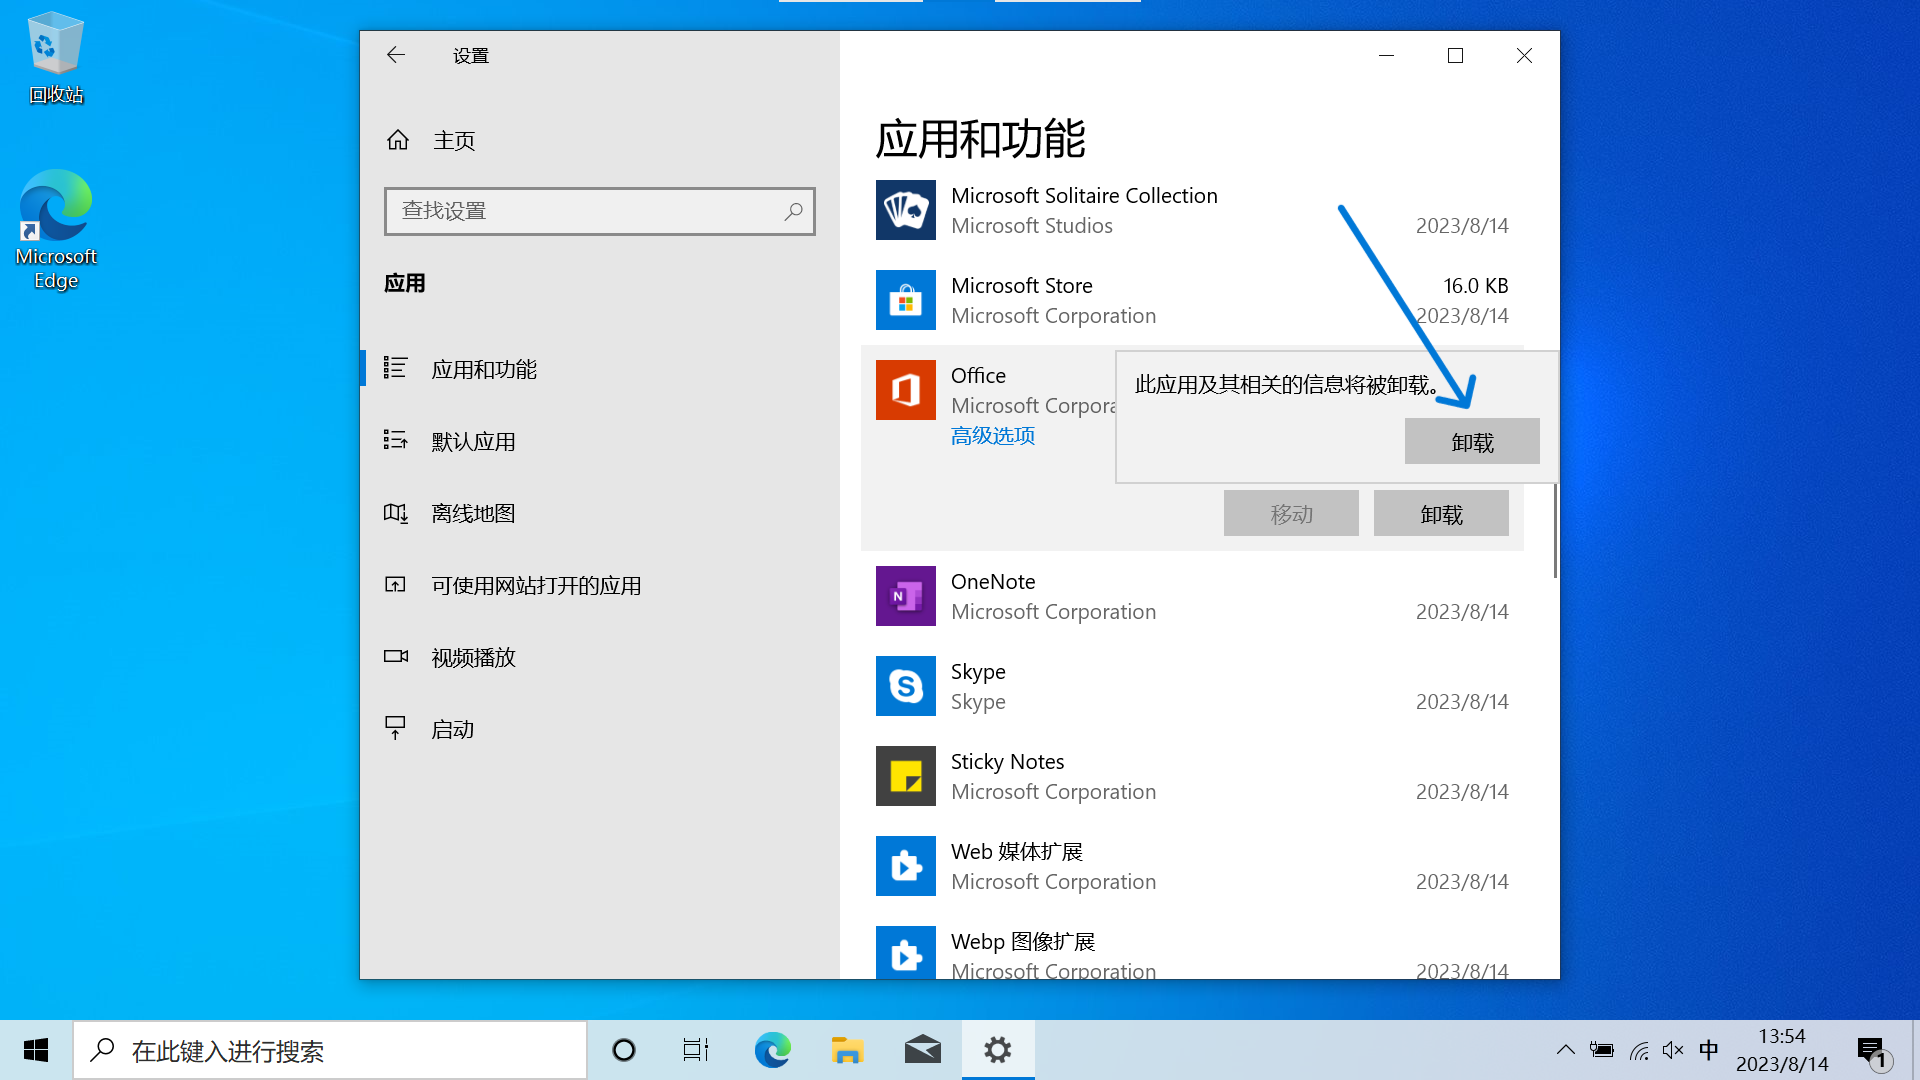Viewport: 1920px width, 1080px height.
Task: Click the 卸载 button beside 移动
Action: click(1440, 513)
